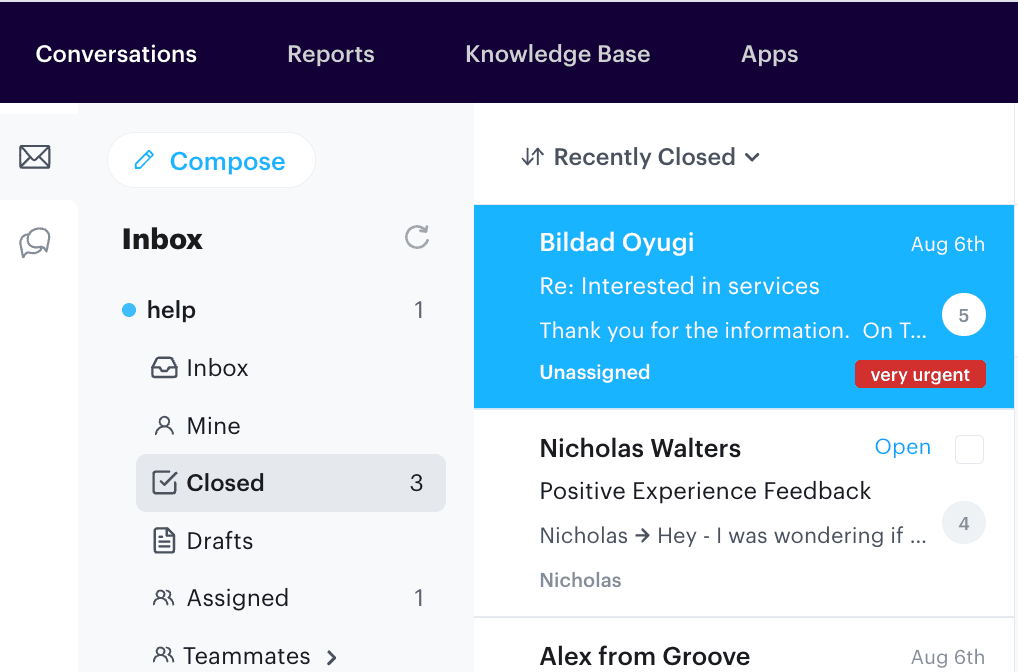Select the people icon beside Assigned

[162, 598]
